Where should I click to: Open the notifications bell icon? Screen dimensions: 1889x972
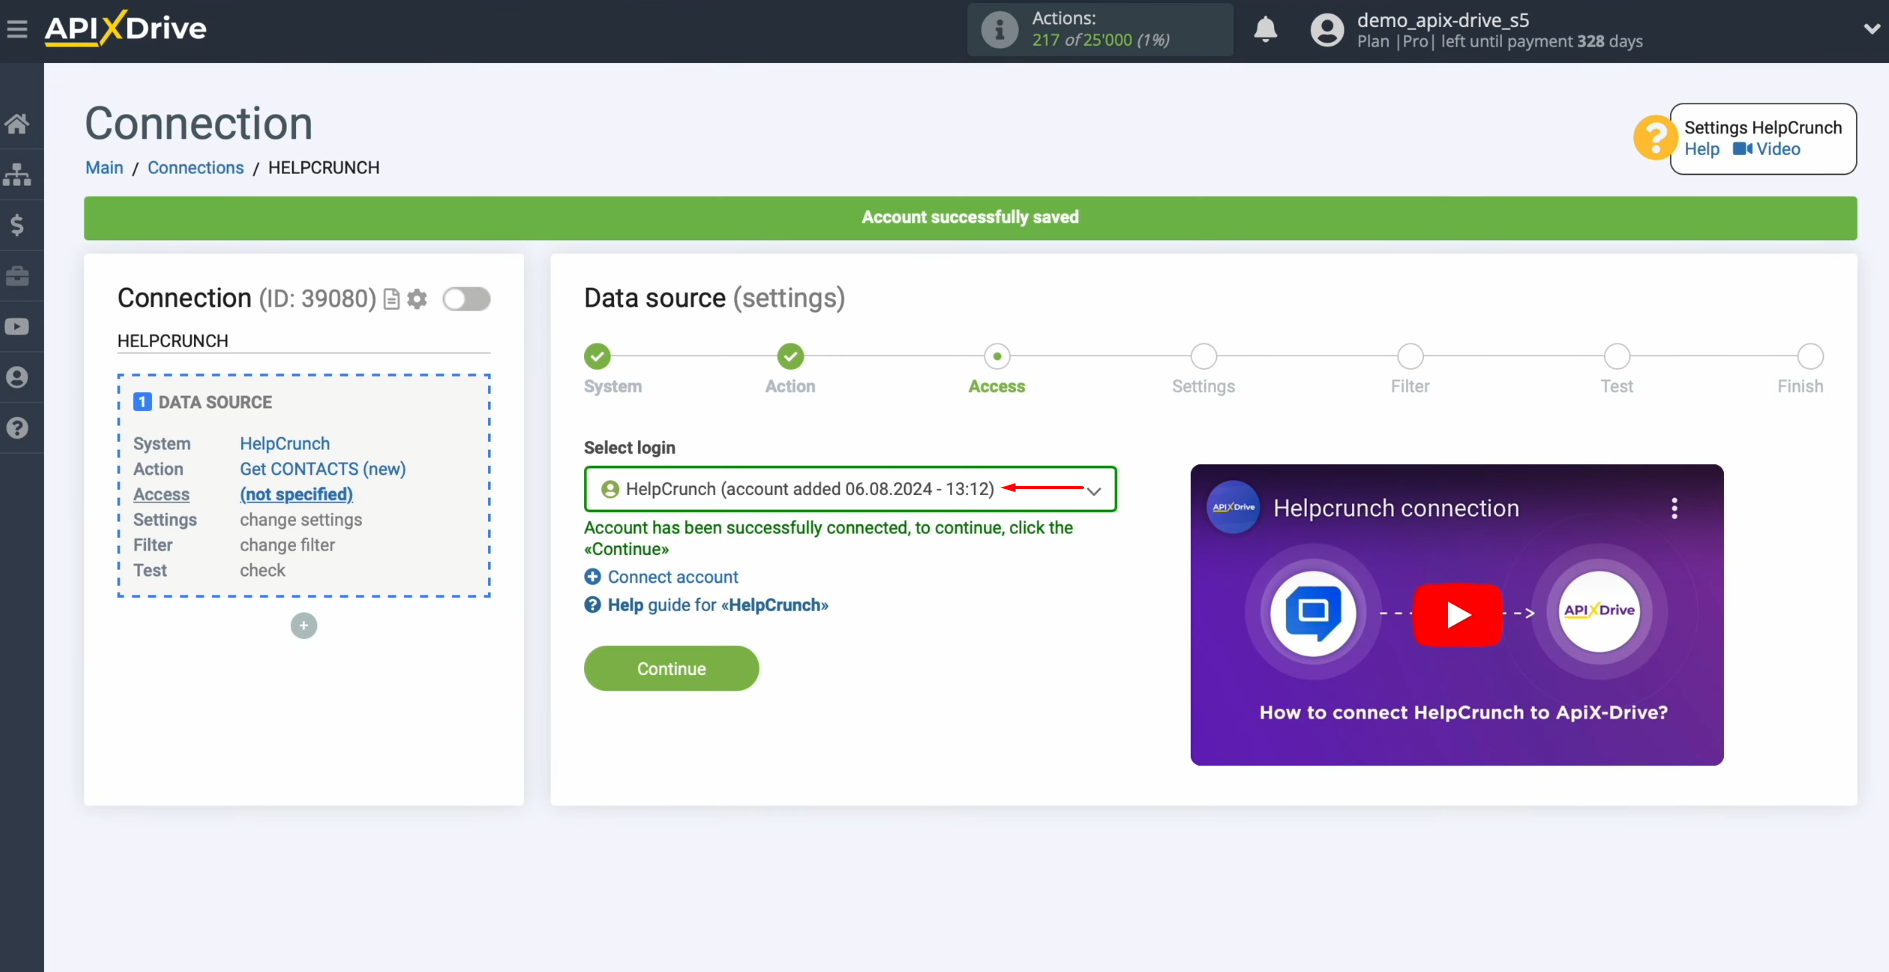[x=1265, y=29]
